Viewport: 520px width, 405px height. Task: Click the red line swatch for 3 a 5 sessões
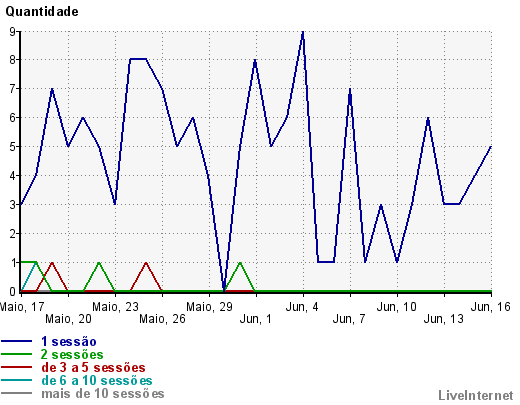pyautogui.click(x=16, y=367)
